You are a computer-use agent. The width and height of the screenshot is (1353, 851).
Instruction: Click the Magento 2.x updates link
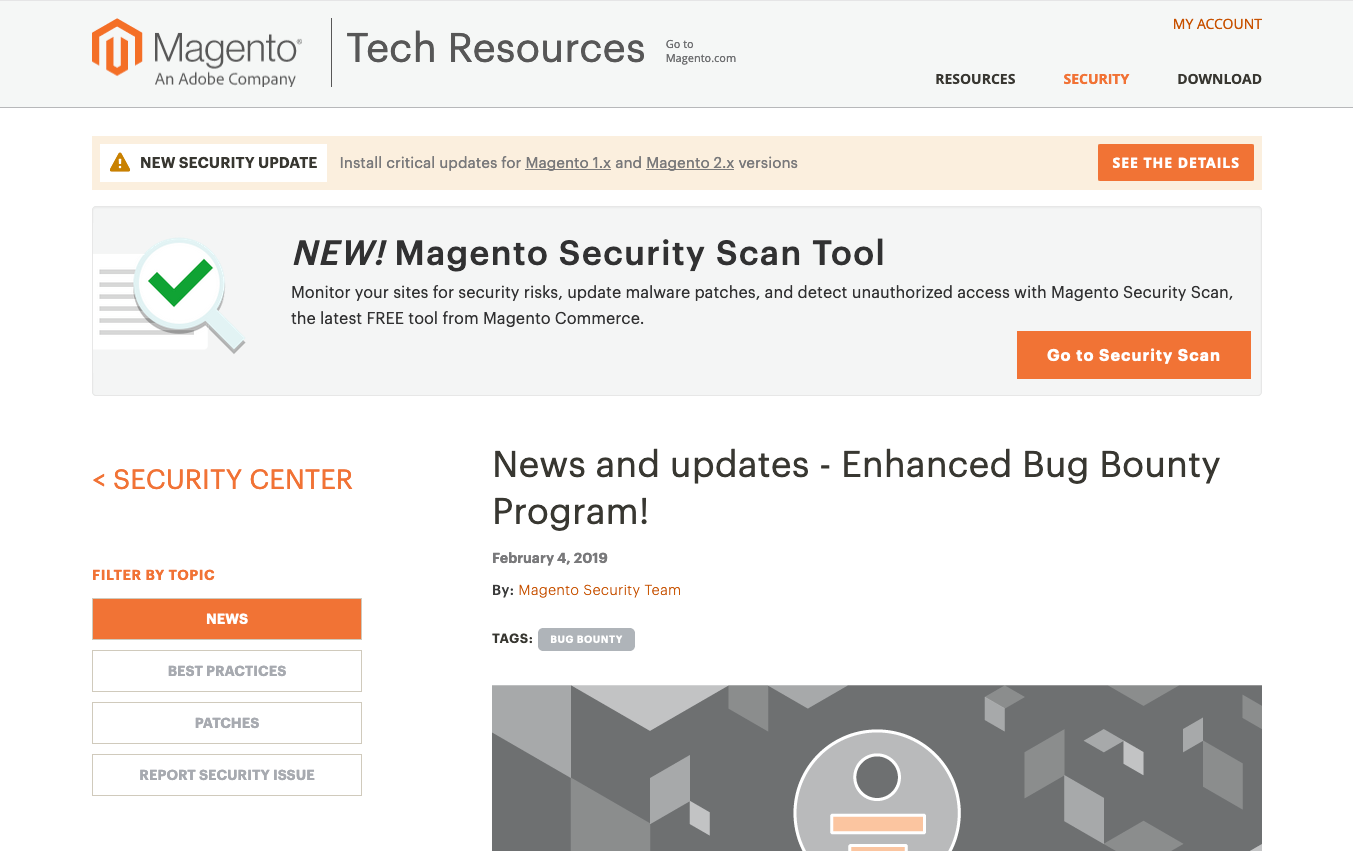pyautogui.click(x=690, y=163)
